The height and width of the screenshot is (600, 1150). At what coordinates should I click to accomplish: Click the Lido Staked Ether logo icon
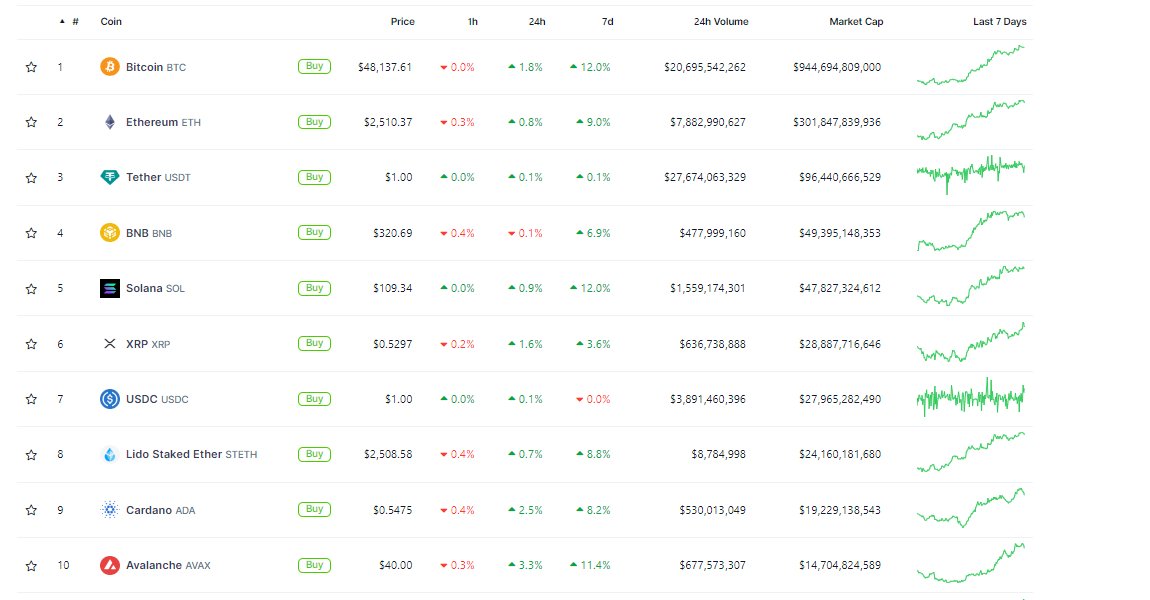[x=109, y=454]
